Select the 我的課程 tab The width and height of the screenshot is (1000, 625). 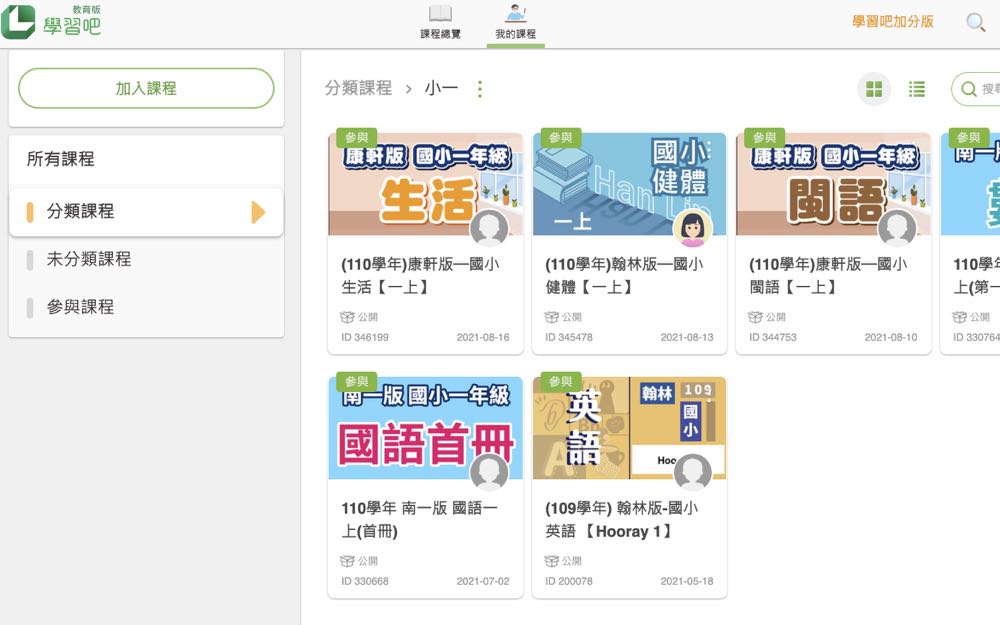(515, 23)
